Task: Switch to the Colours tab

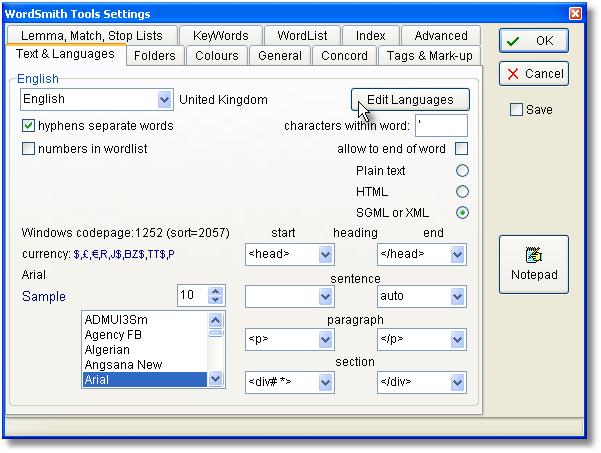Action: pos(217,56)
